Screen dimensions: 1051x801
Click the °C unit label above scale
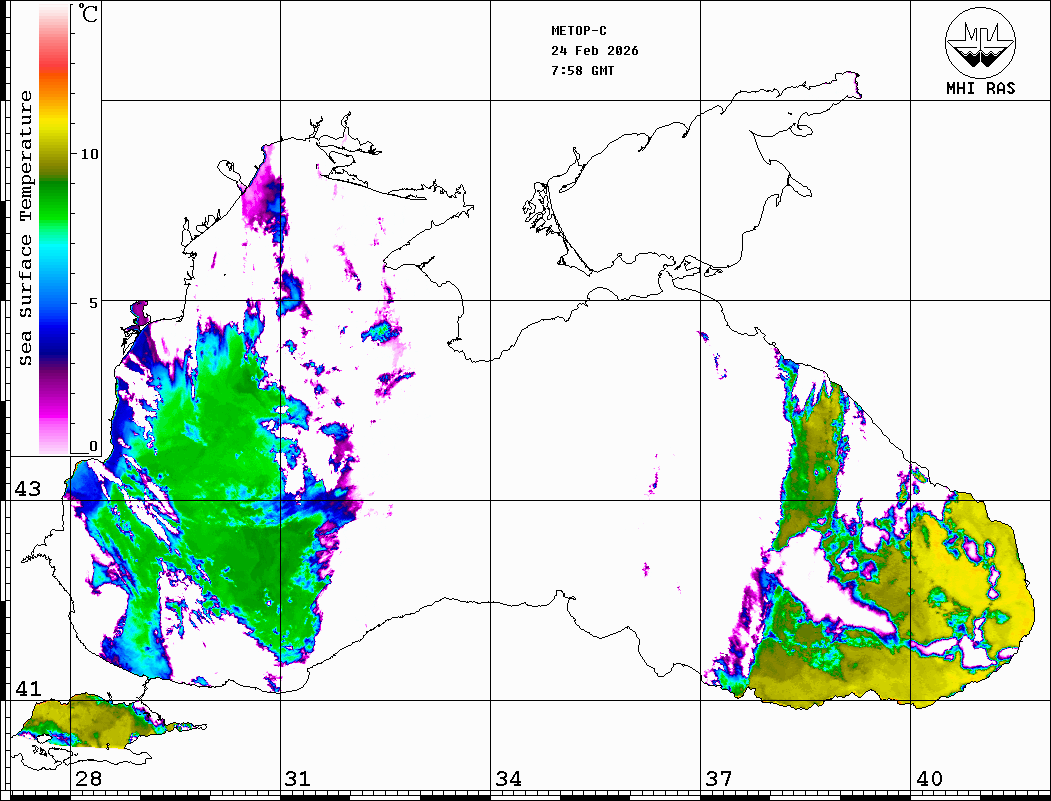(89, 15)
